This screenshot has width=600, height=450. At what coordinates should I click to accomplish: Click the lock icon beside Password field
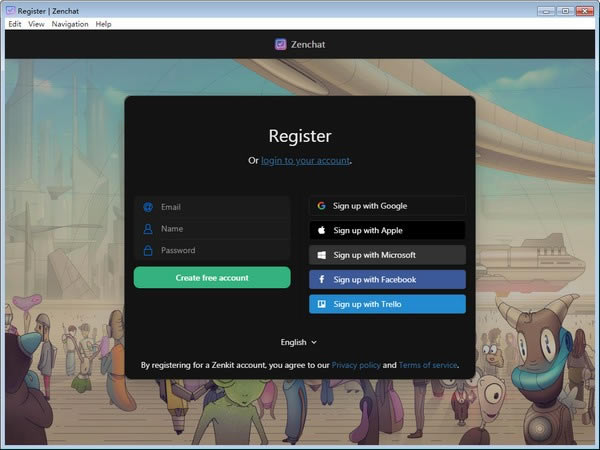coord(148,251)
